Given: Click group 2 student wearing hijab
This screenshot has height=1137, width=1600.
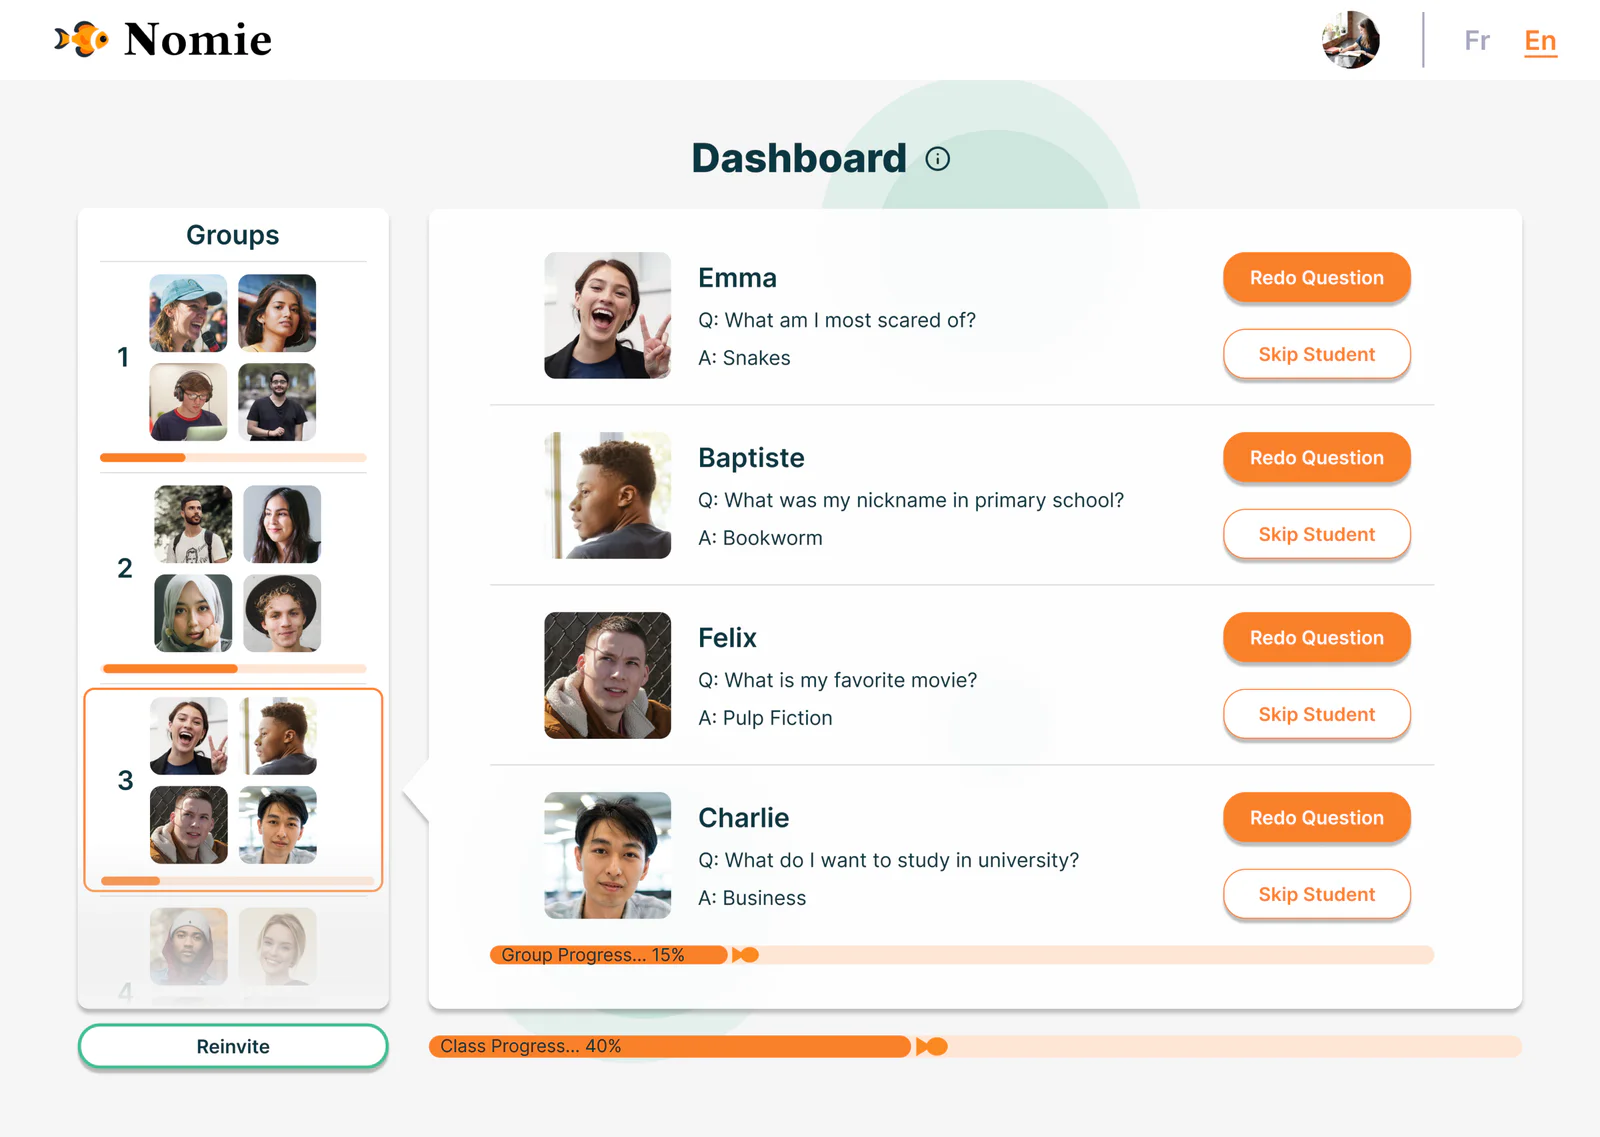Looking at the screenshot, I should coord(193,613).
